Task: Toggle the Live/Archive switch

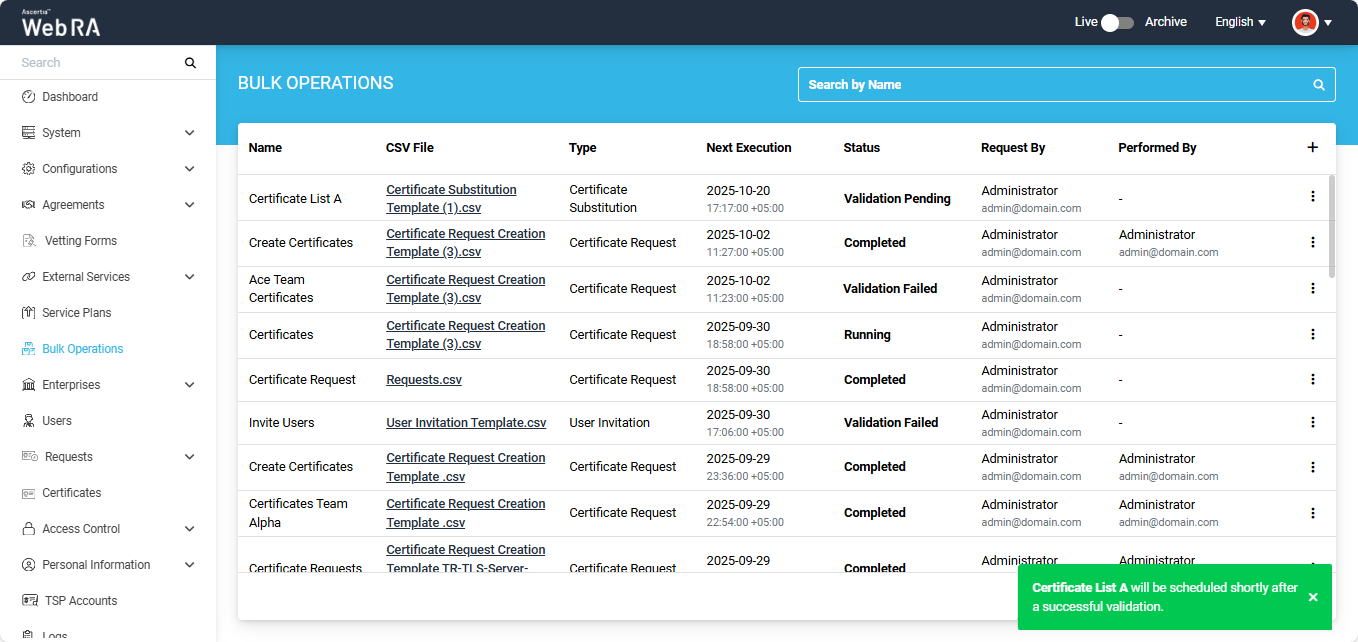Action: 1117,22
